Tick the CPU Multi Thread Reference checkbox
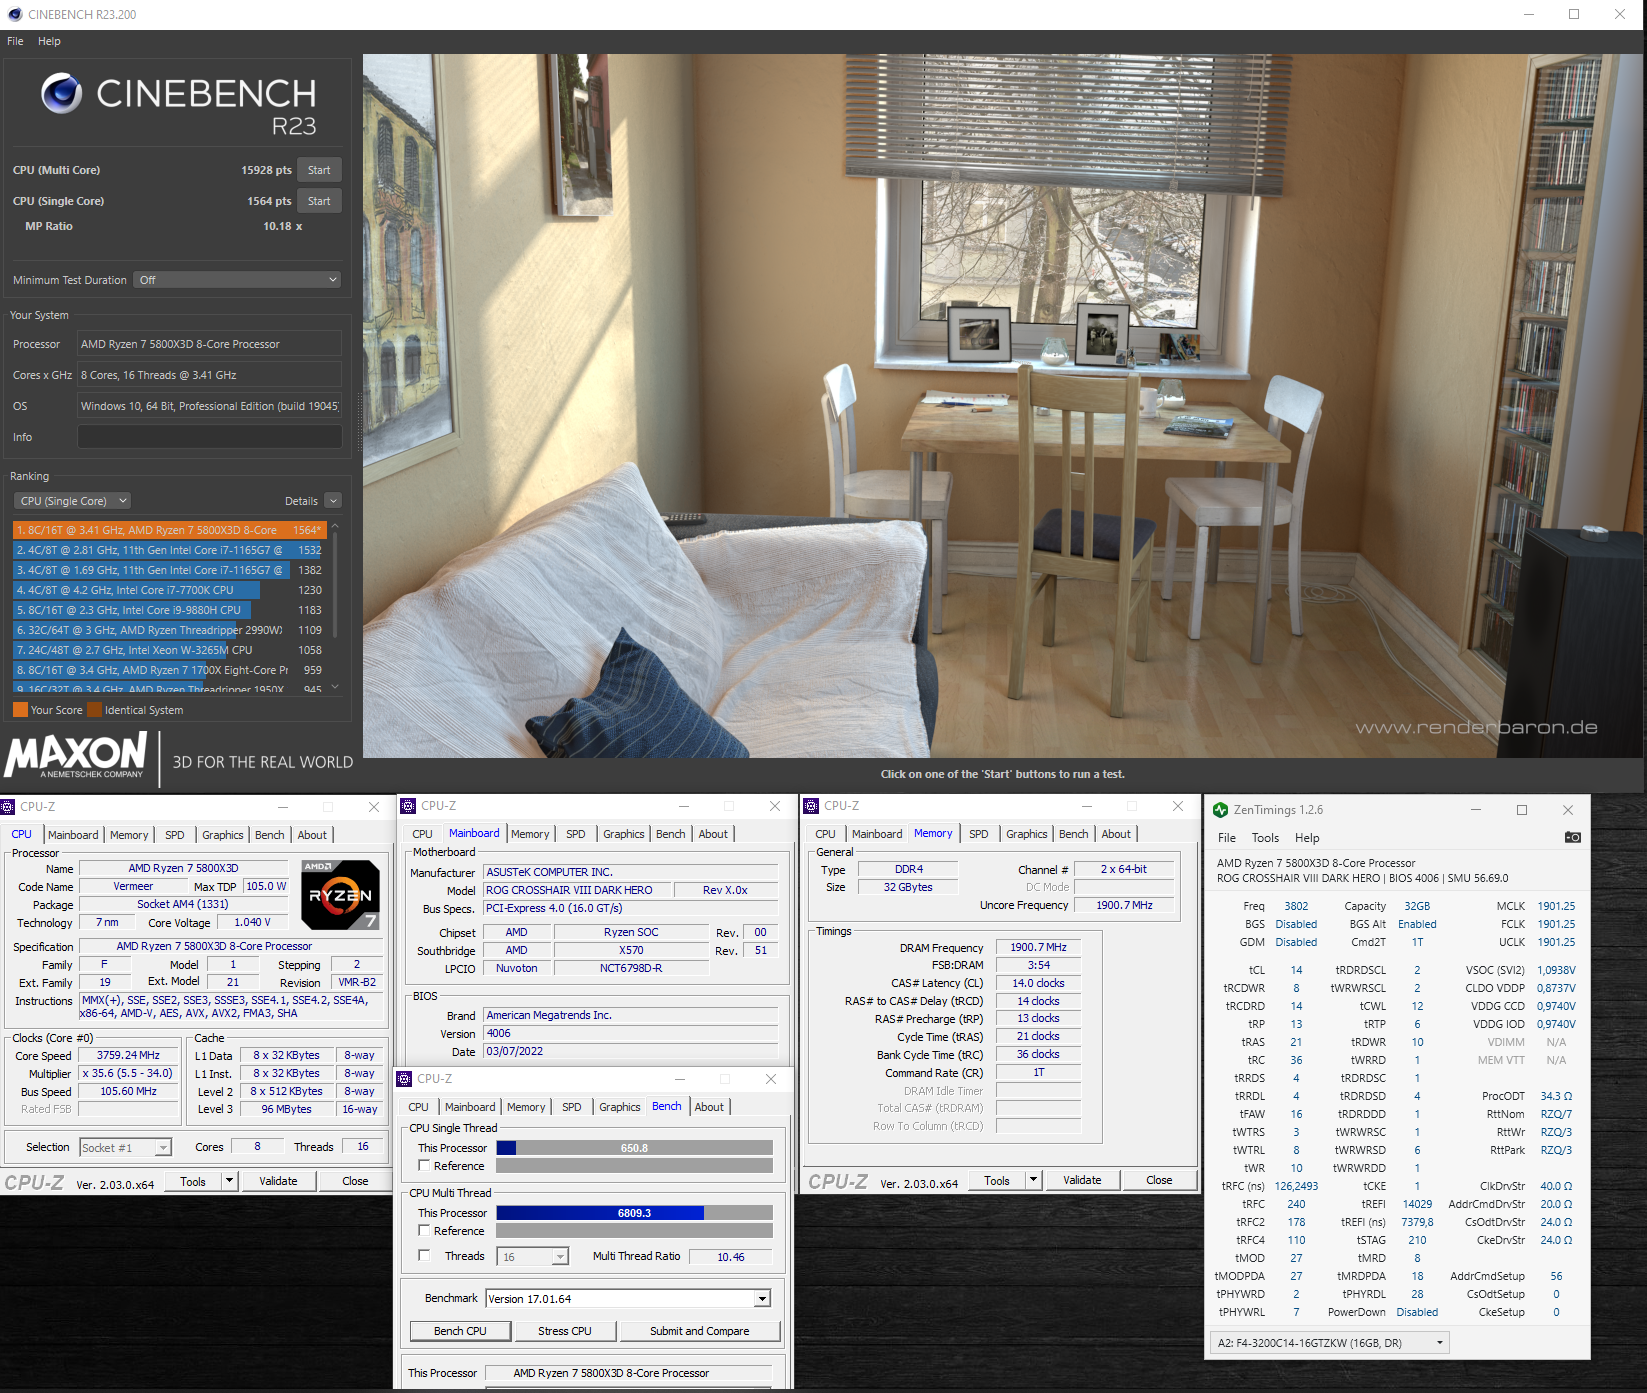Viewport: 1647px width, 1393px height. pyautogui.click(x=424, y=1230)
